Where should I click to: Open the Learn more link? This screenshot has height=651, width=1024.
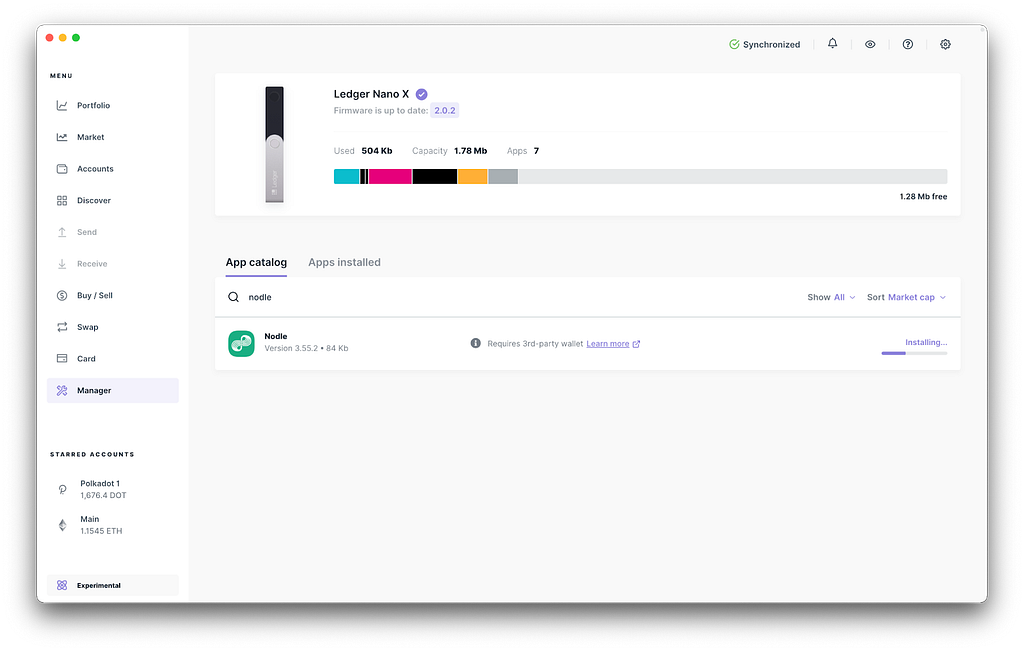pyautogui.click(x=607, y=344)
